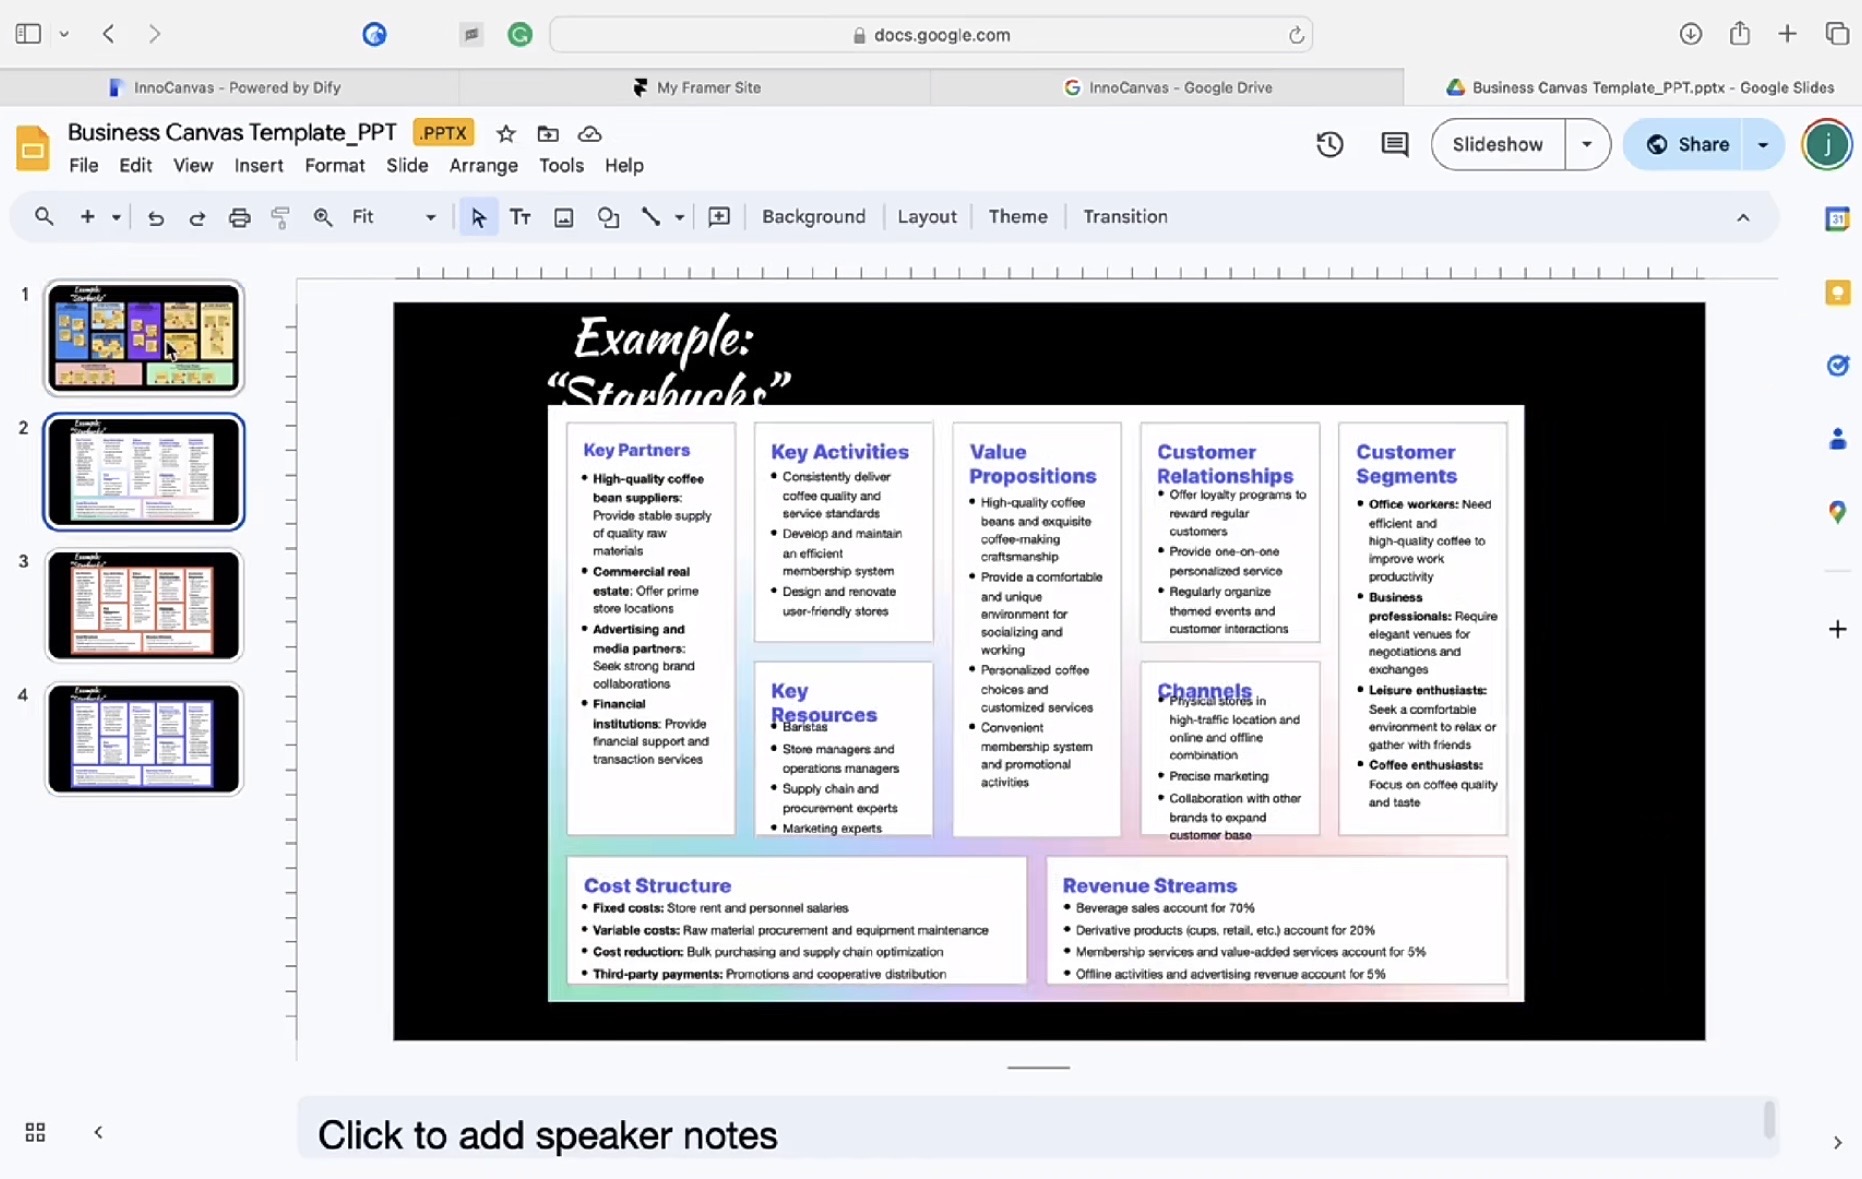Open version history clock icon
The image size is (1862, 1179).
[1329, 144]
